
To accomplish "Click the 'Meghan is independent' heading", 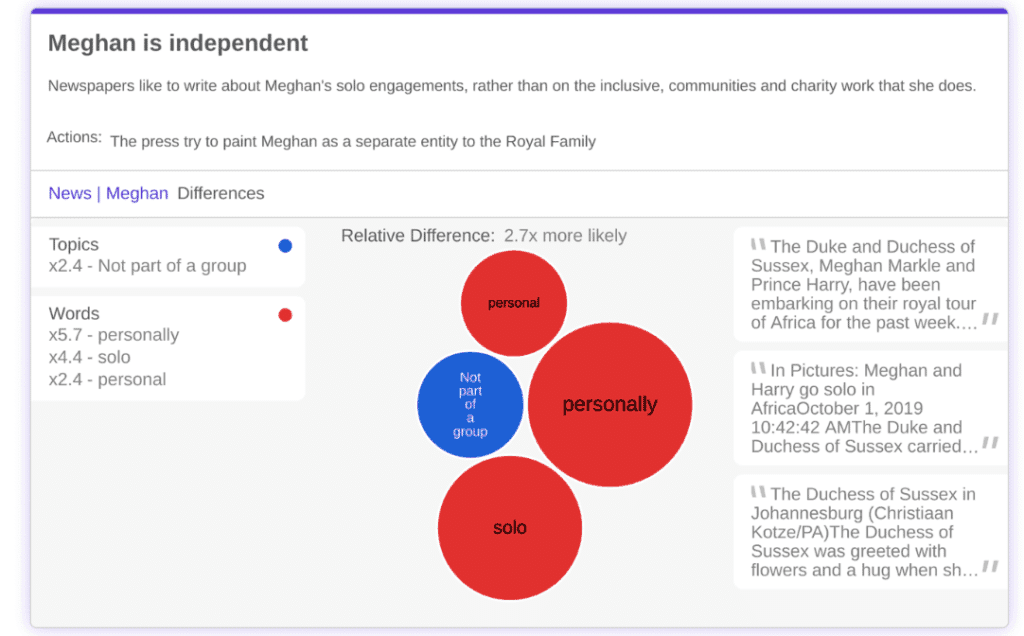I will (x=178, y=44).
